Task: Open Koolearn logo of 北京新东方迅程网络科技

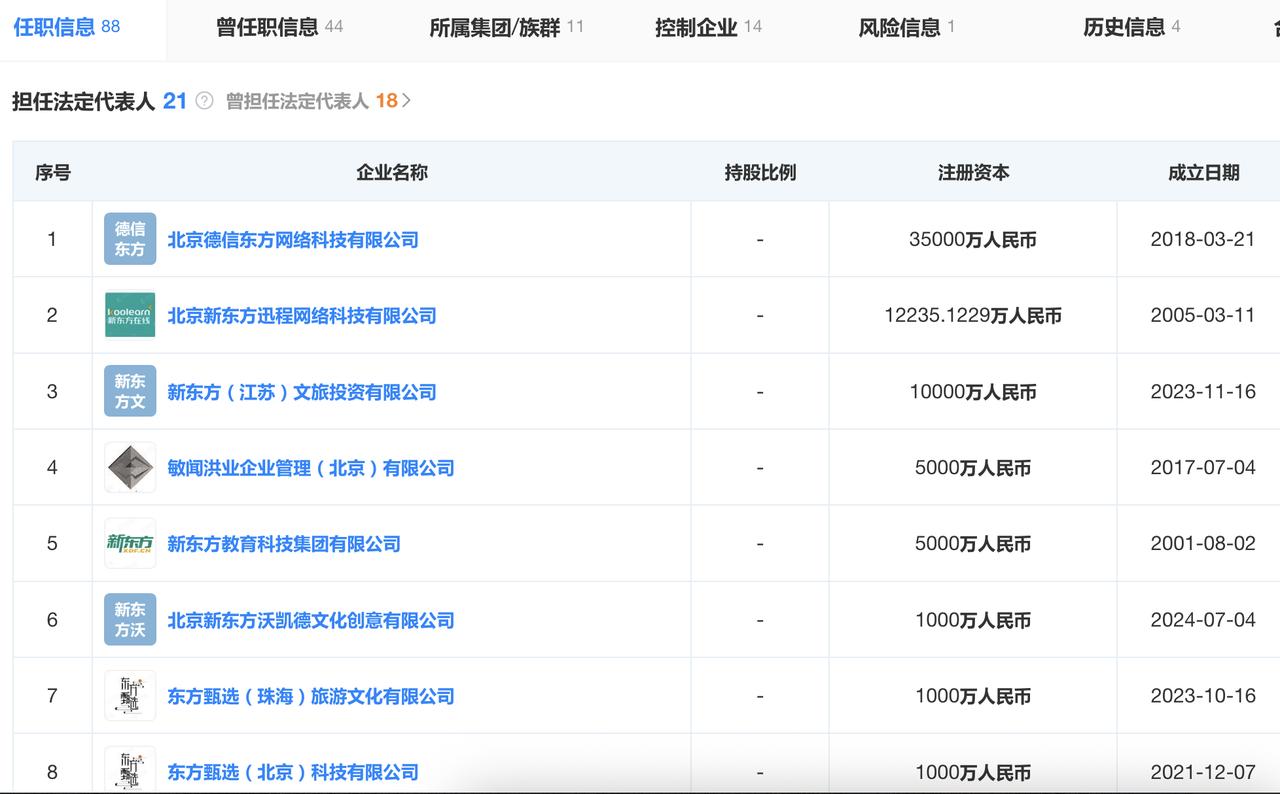Action: tap(130, 315)
